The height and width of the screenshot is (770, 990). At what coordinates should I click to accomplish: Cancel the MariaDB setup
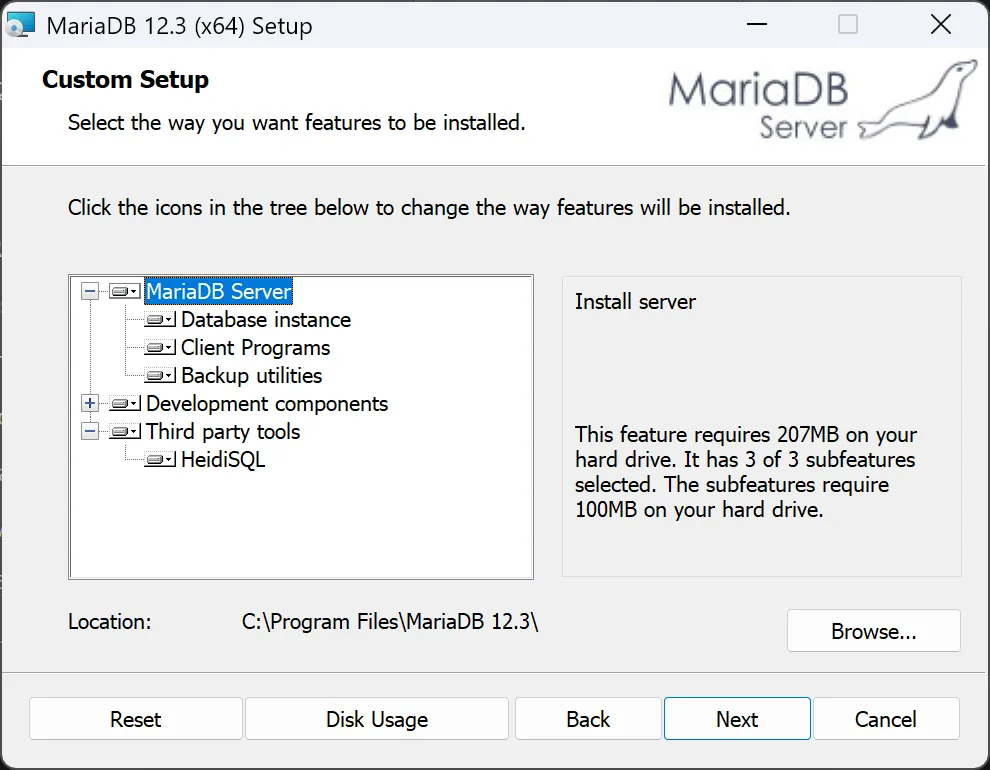coord(886,719)
